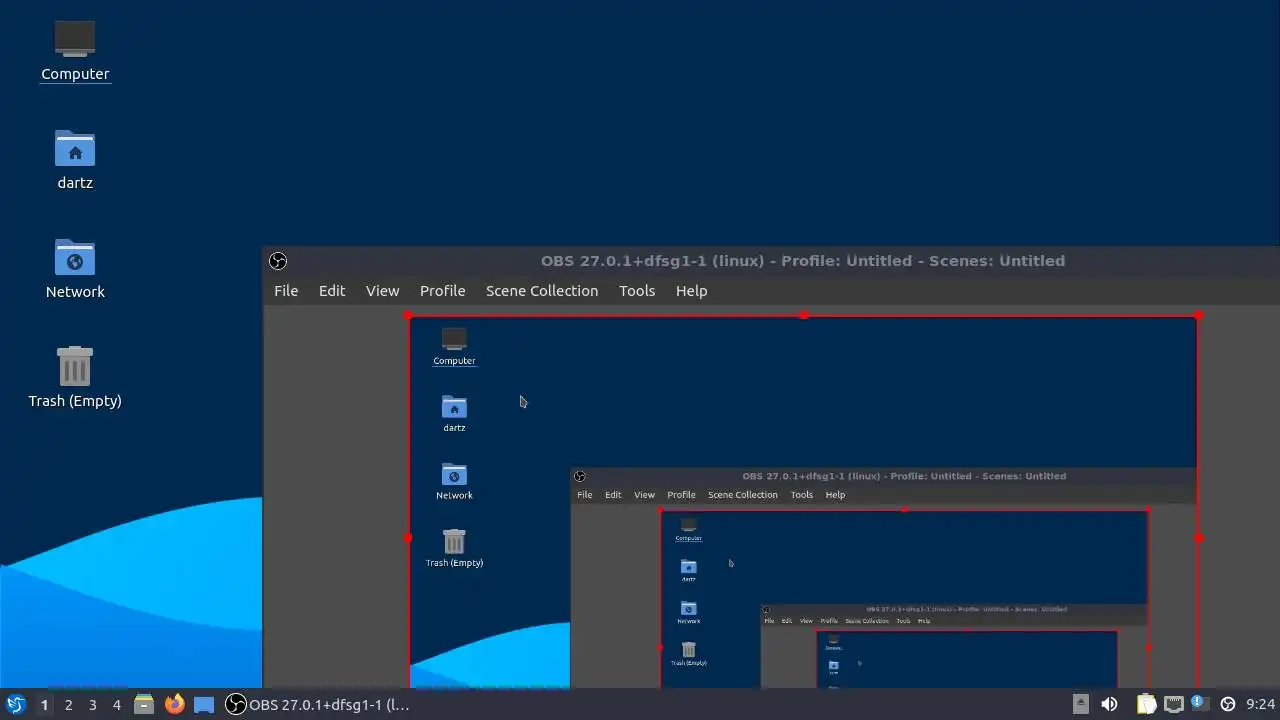
Task: Launch the file manager from the panel
Action: click(144, 704)
